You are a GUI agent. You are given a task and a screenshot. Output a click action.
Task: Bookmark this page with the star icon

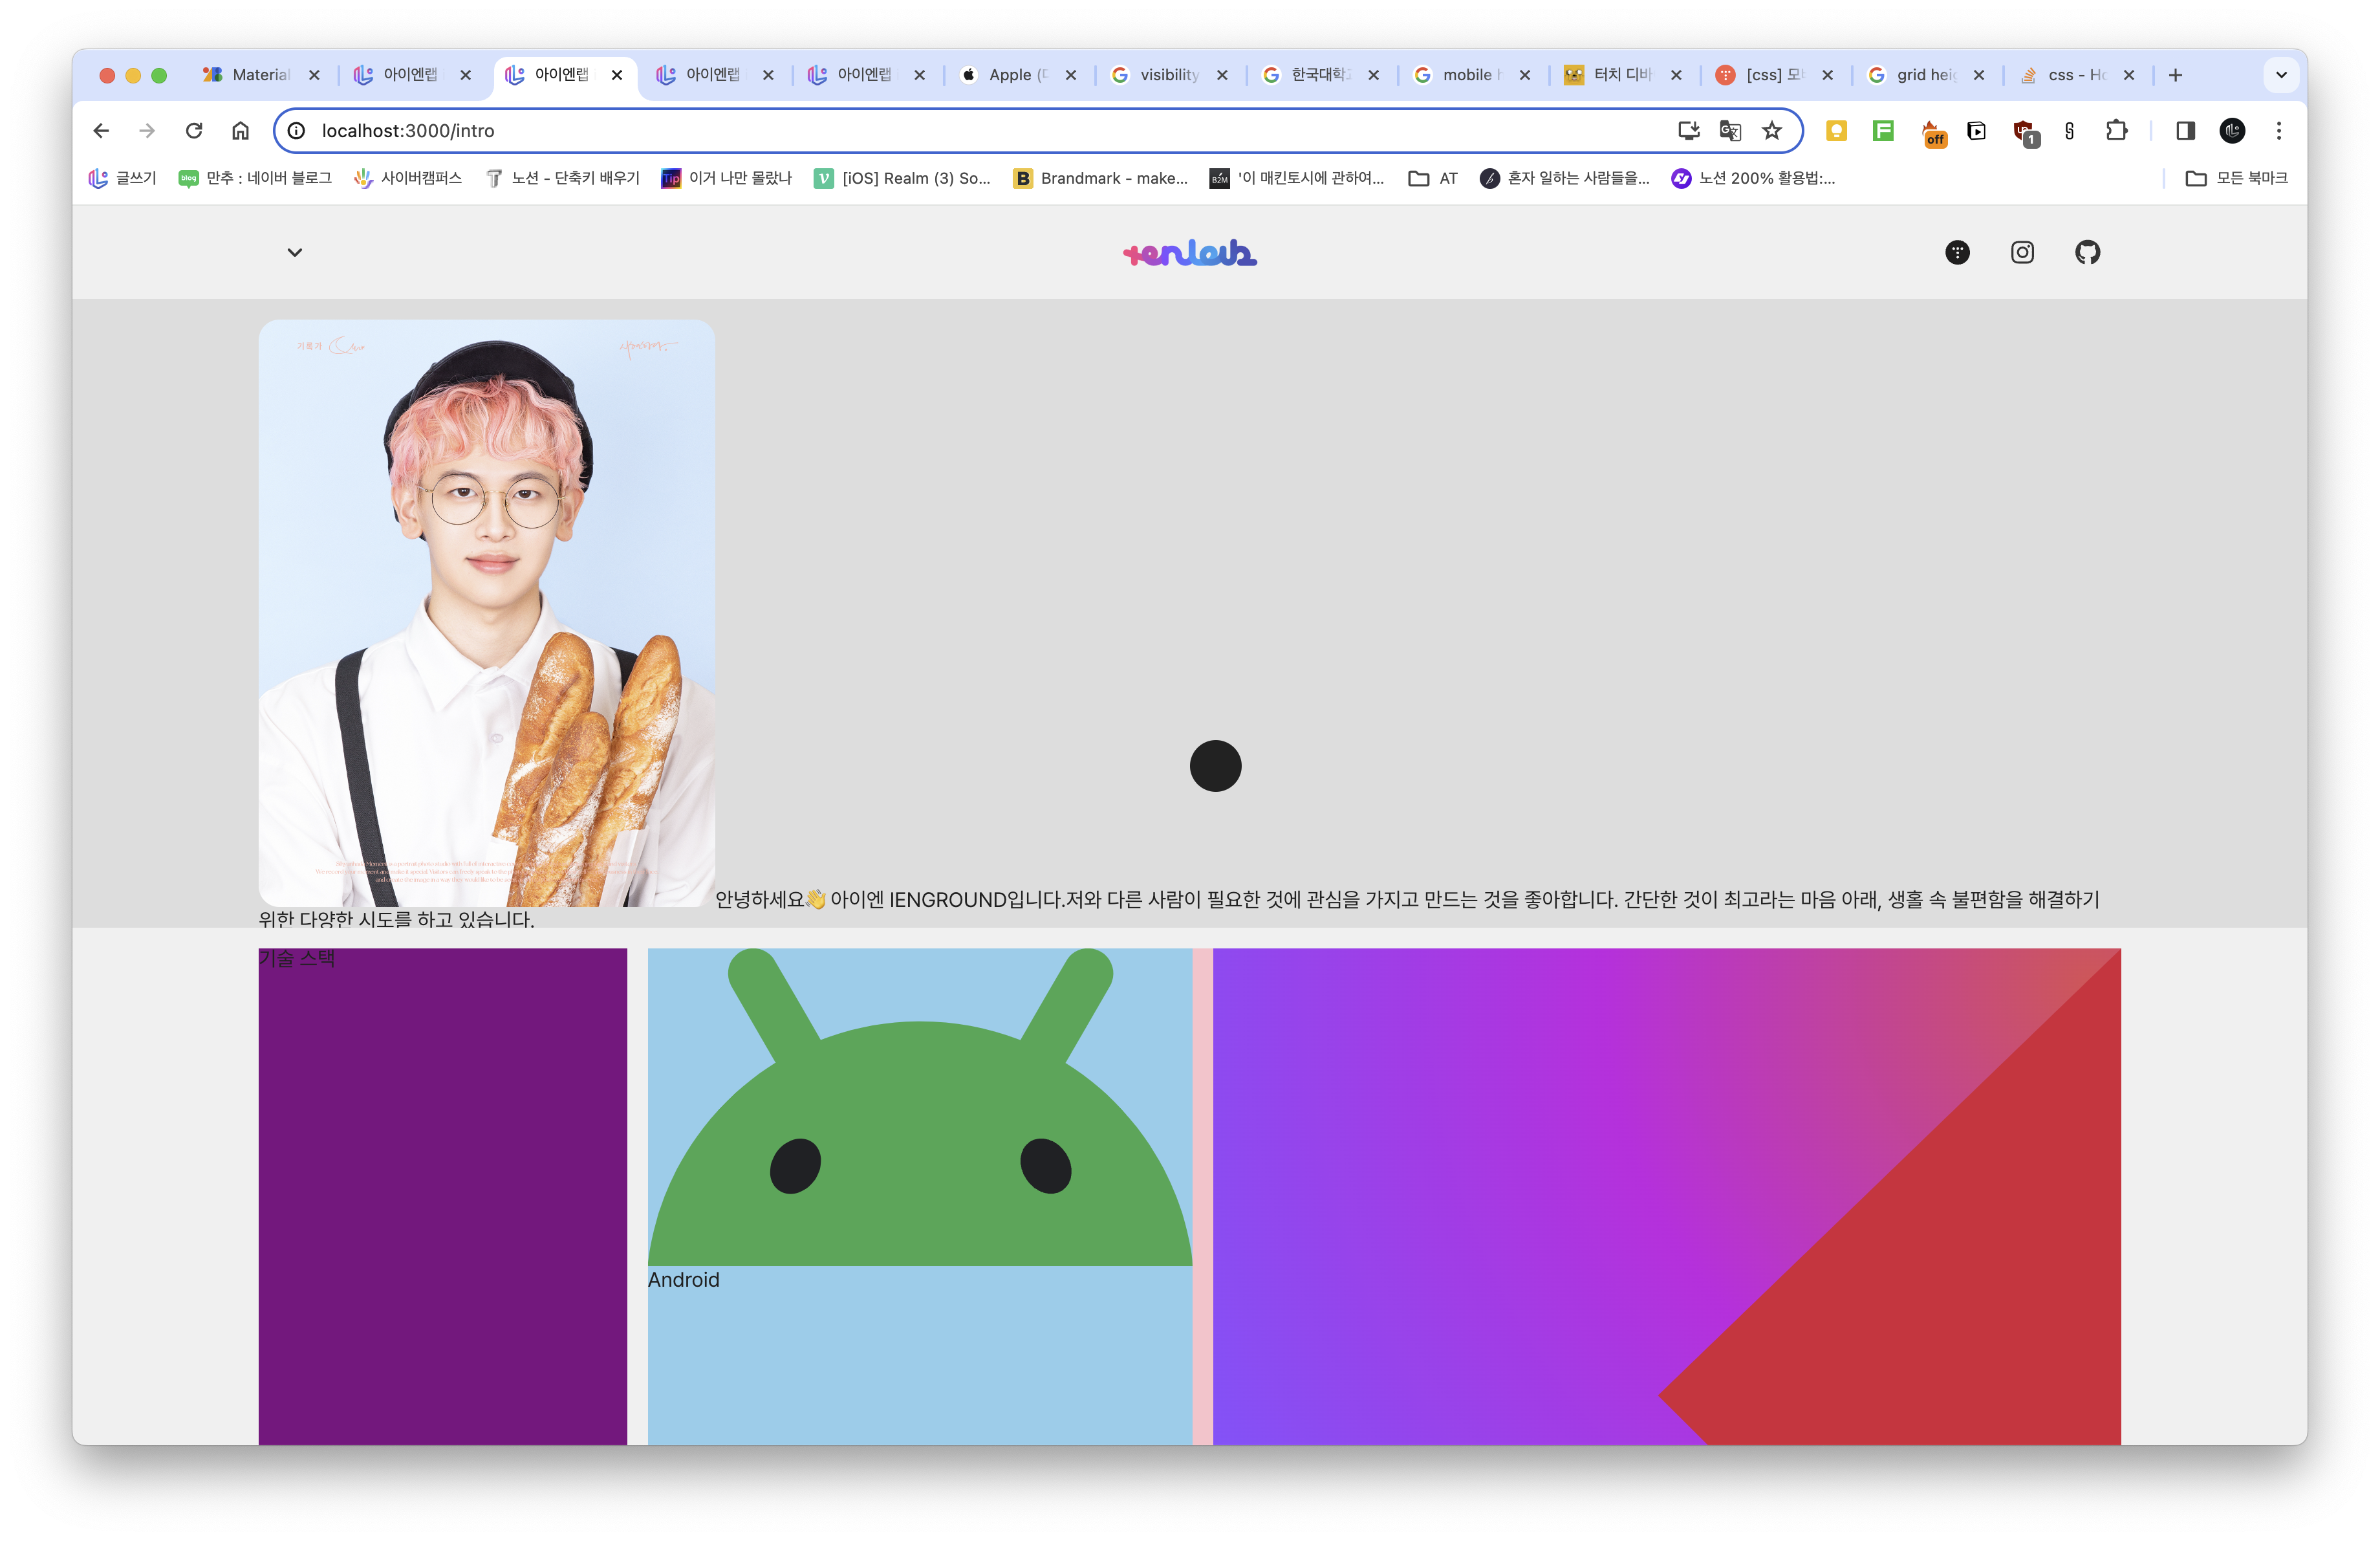[1772, 131]
